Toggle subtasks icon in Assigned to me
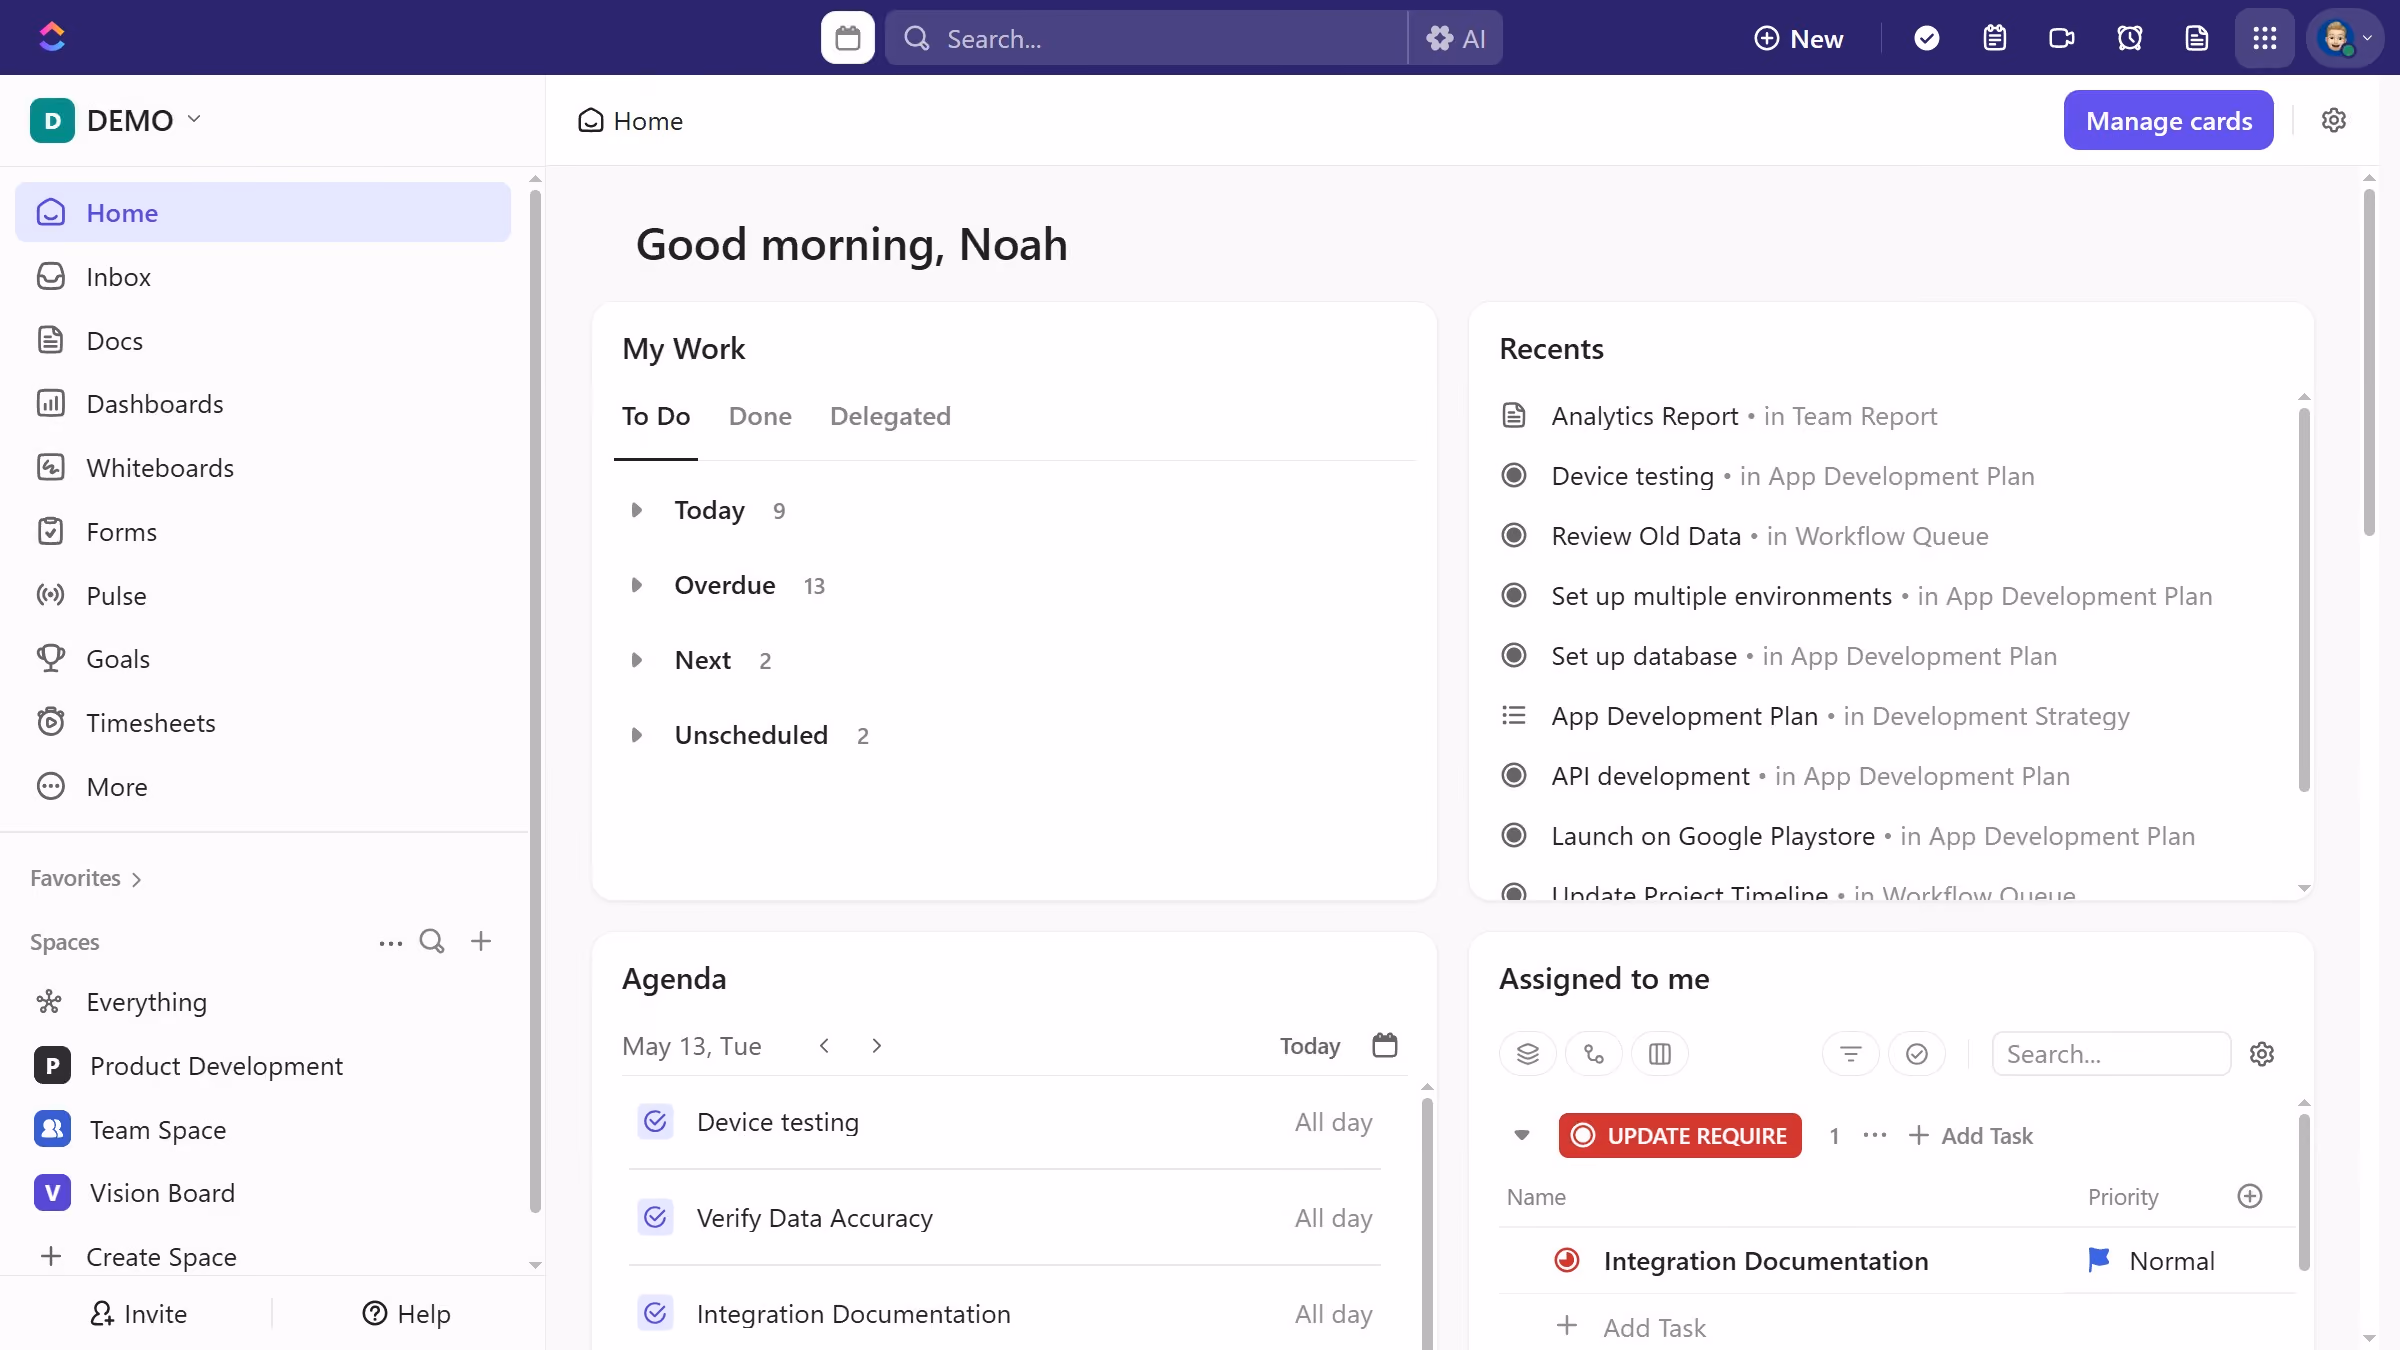The width and height of the screenshot is (2400, 1350). point(1594,1054)
